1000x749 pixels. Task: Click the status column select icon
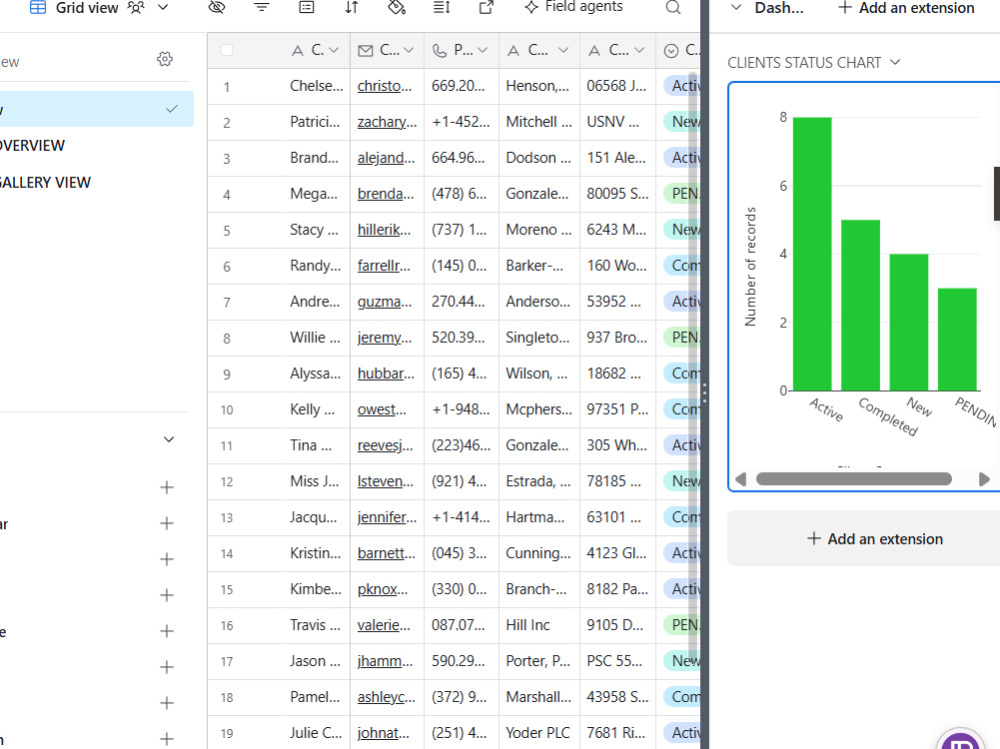click(x=671, y=51)
